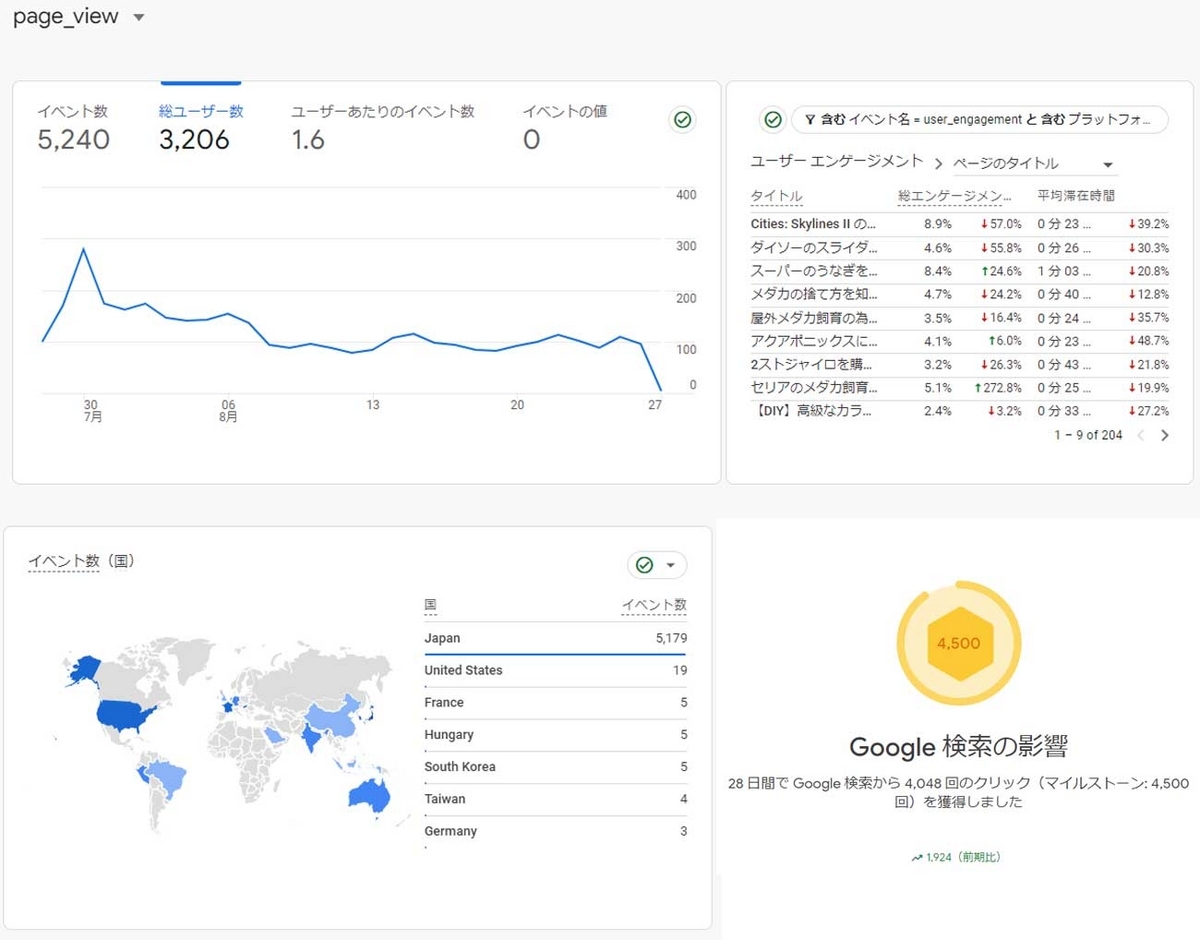
Task: Sort countries by イベント数 column header
Action: (x=654, y=605)
